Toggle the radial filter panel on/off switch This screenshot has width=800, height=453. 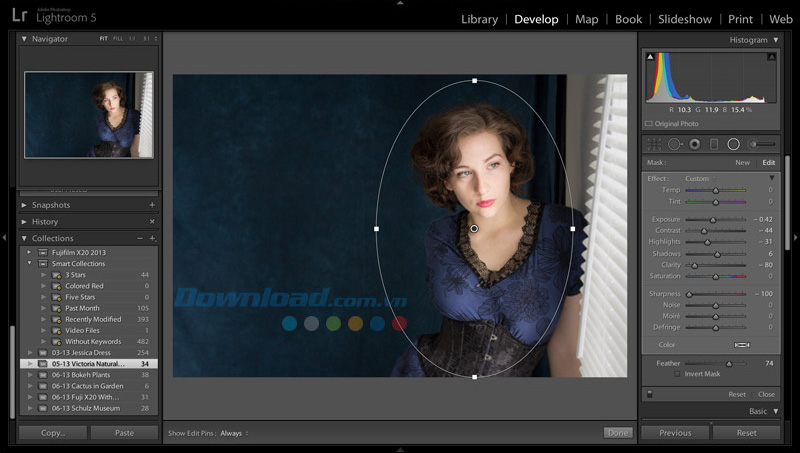[651, 394]
